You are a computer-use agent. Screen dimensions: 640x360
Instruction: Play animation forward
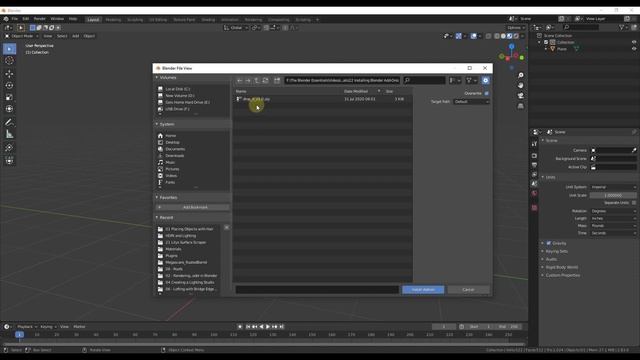pyautogui.click(x=268, y=327)
